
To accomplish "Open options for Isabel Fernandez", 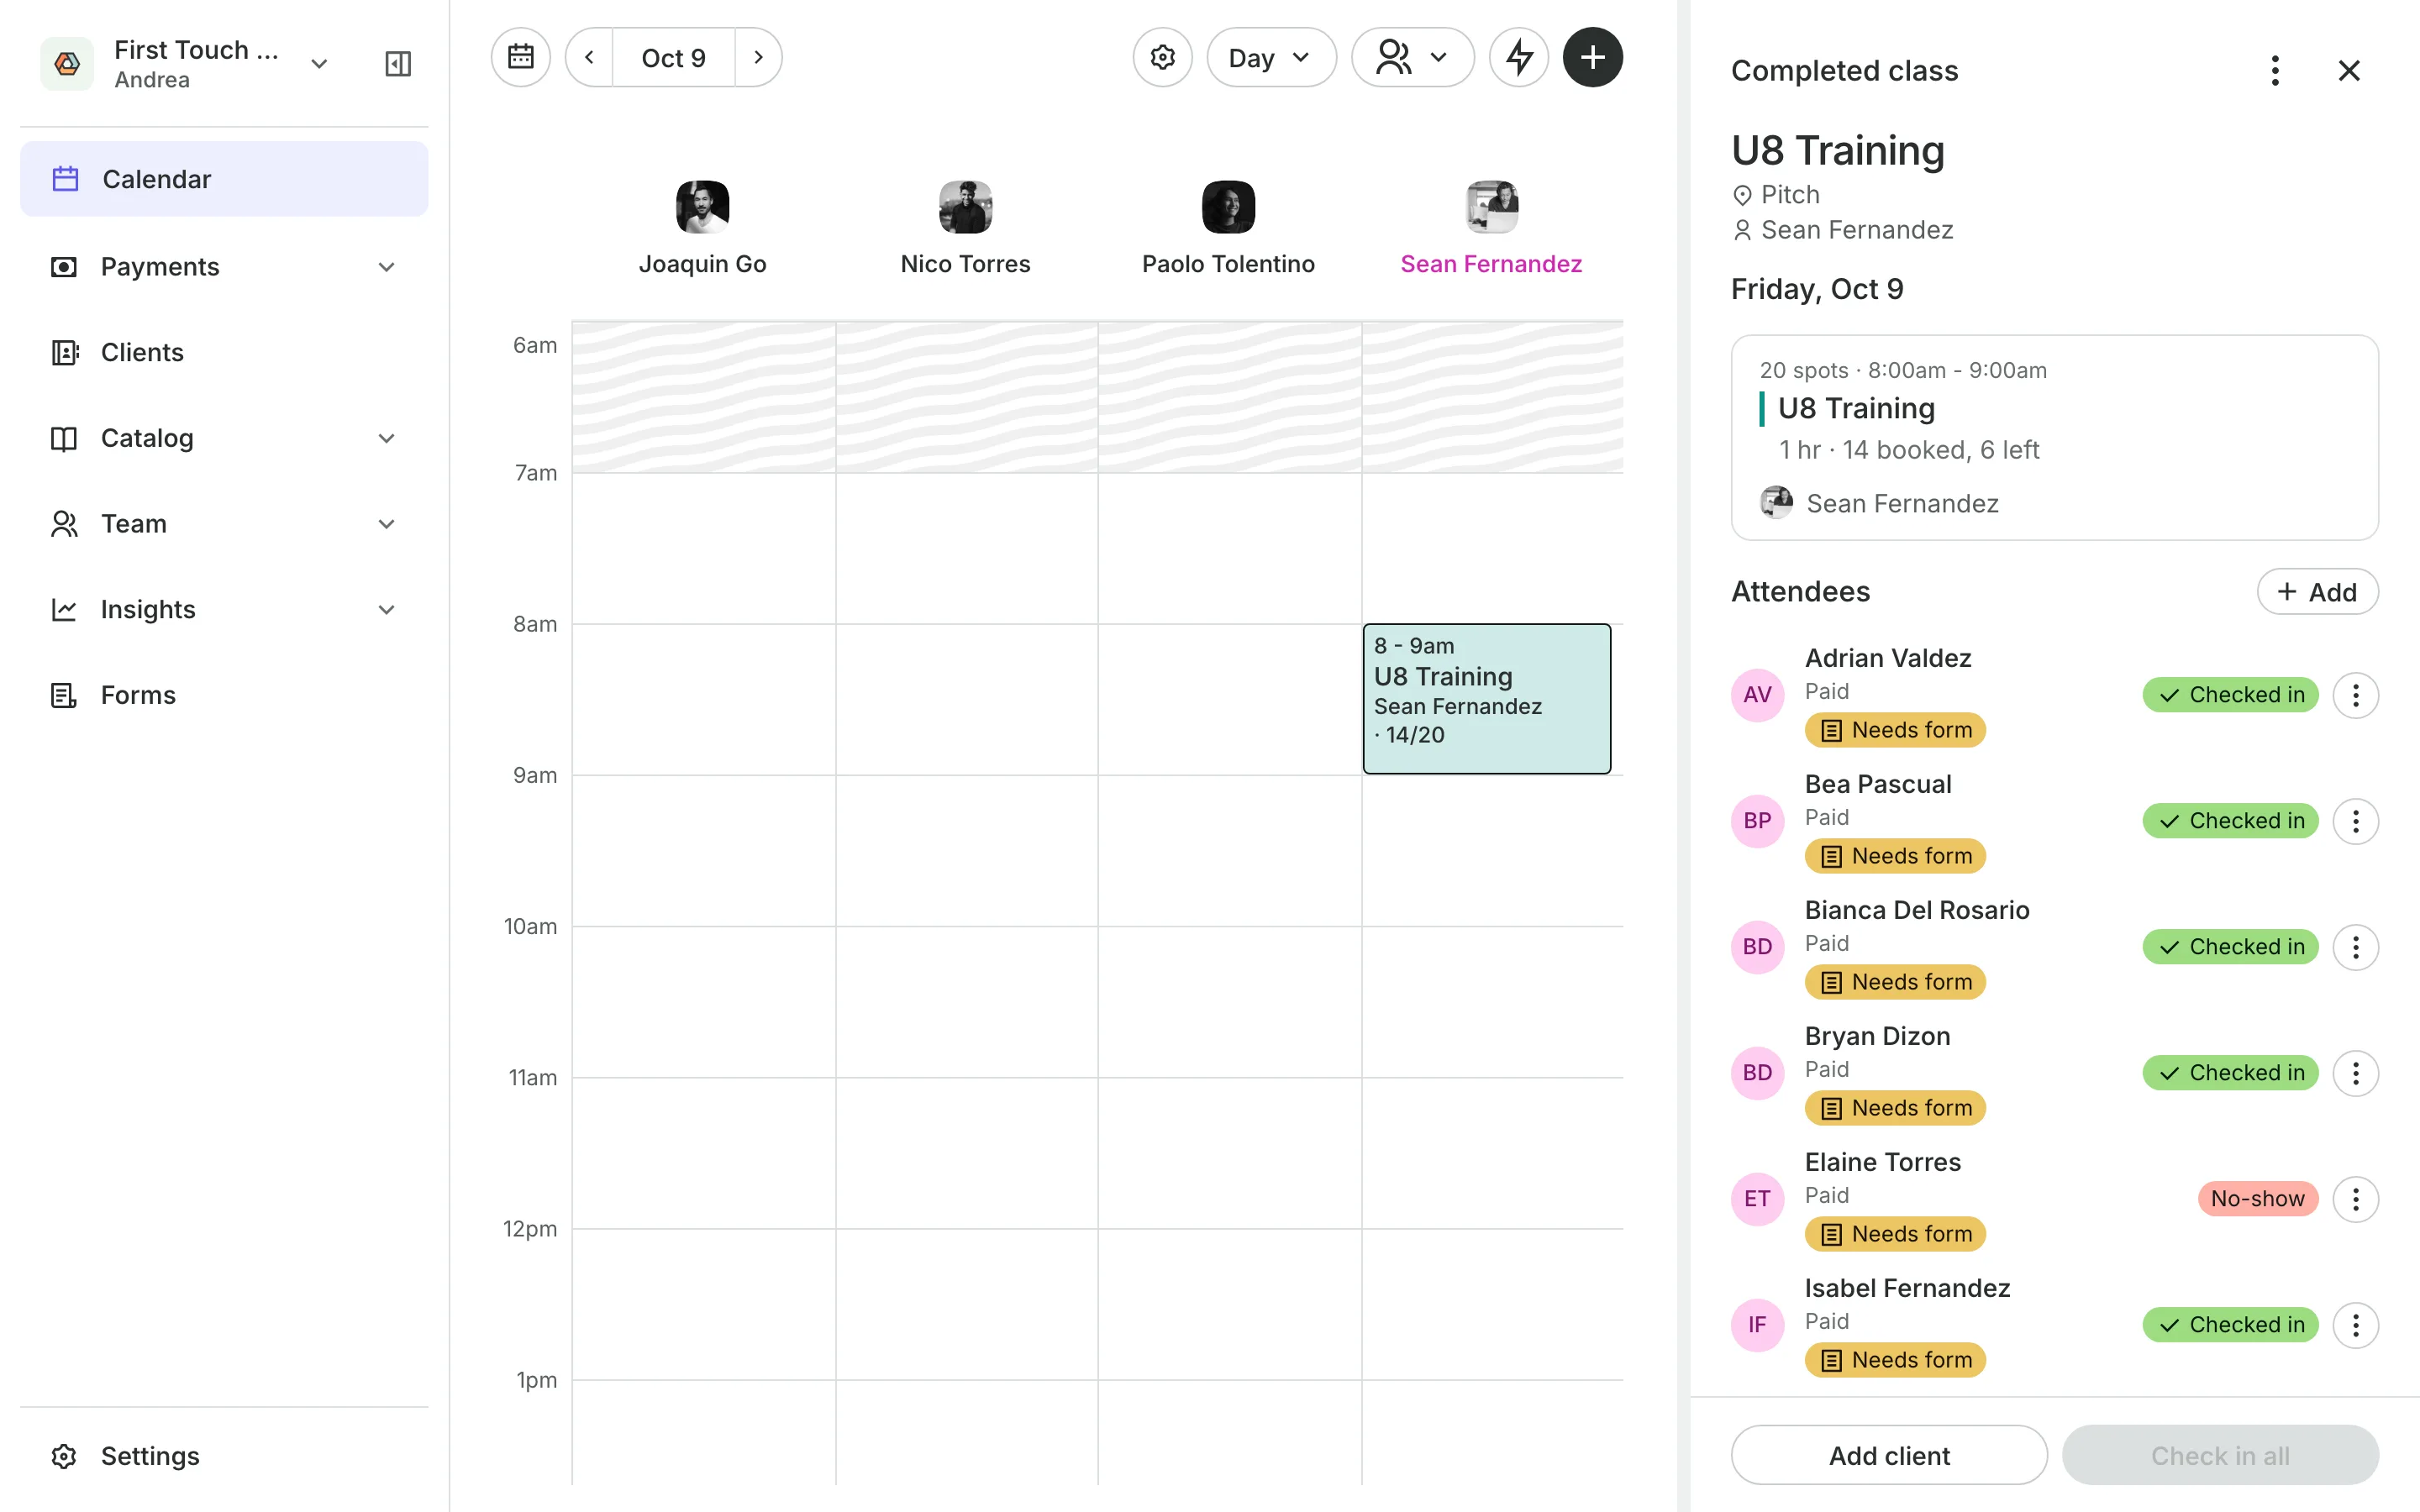I will tap(2355, 1325).
